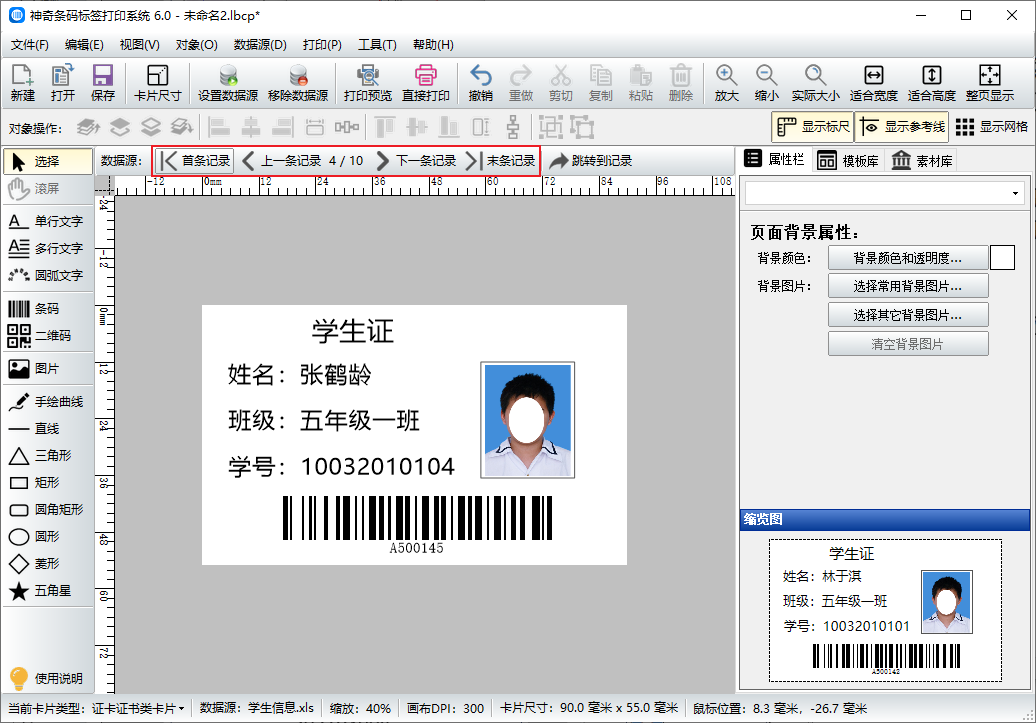This screenshot has width=1036, height=723.
Task: Select the 学生证 title on the card
Action: 352,331
